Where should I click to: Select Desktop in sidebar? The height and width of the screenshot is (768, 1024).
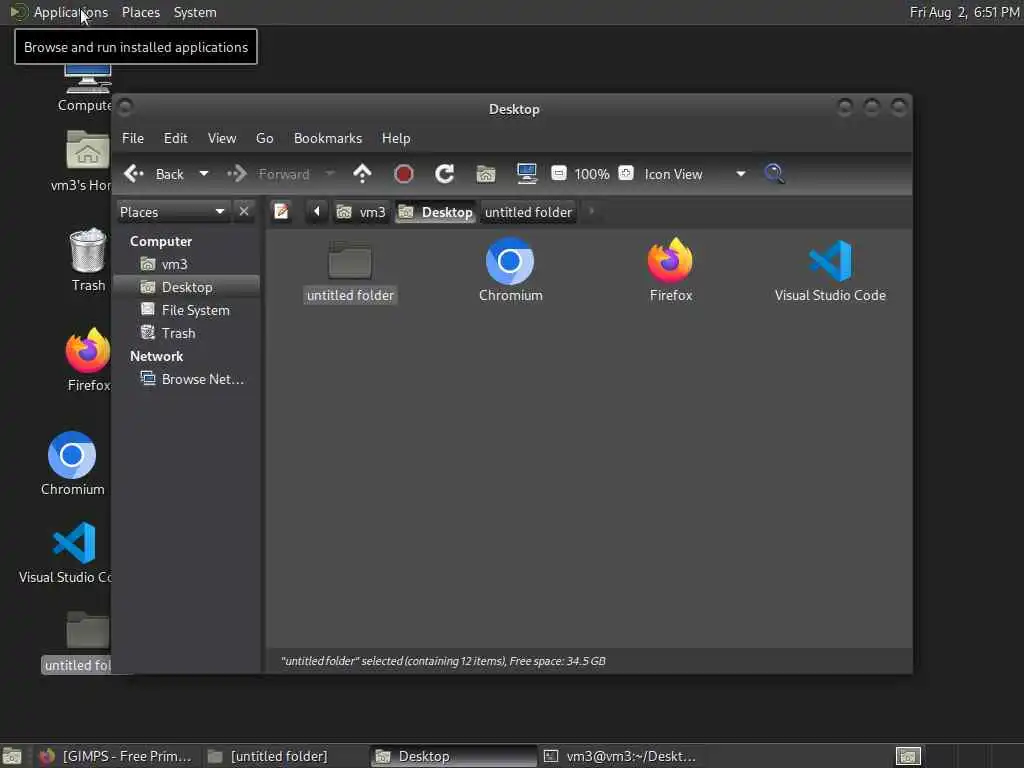(187, 287)
